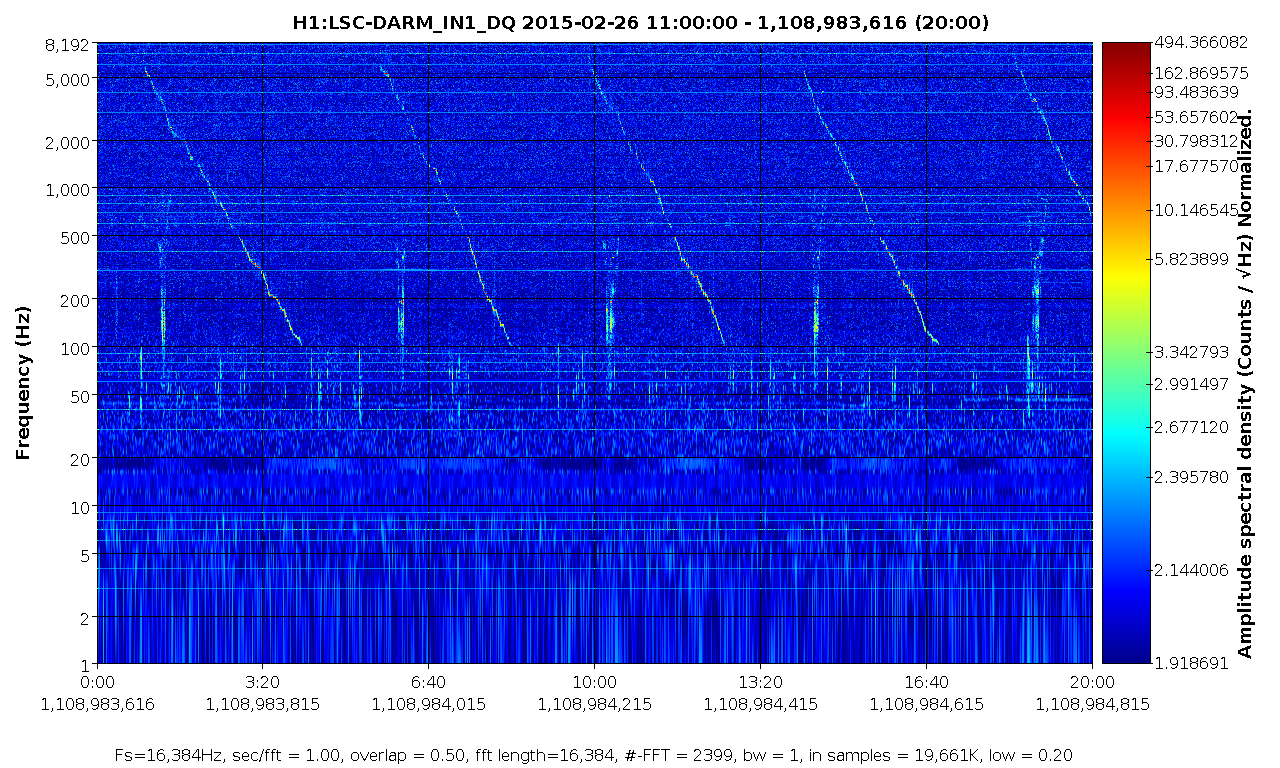Screen dimensions: 1280x768
Task: Click the 200 frequency tick label
Action: click(76, 300)
